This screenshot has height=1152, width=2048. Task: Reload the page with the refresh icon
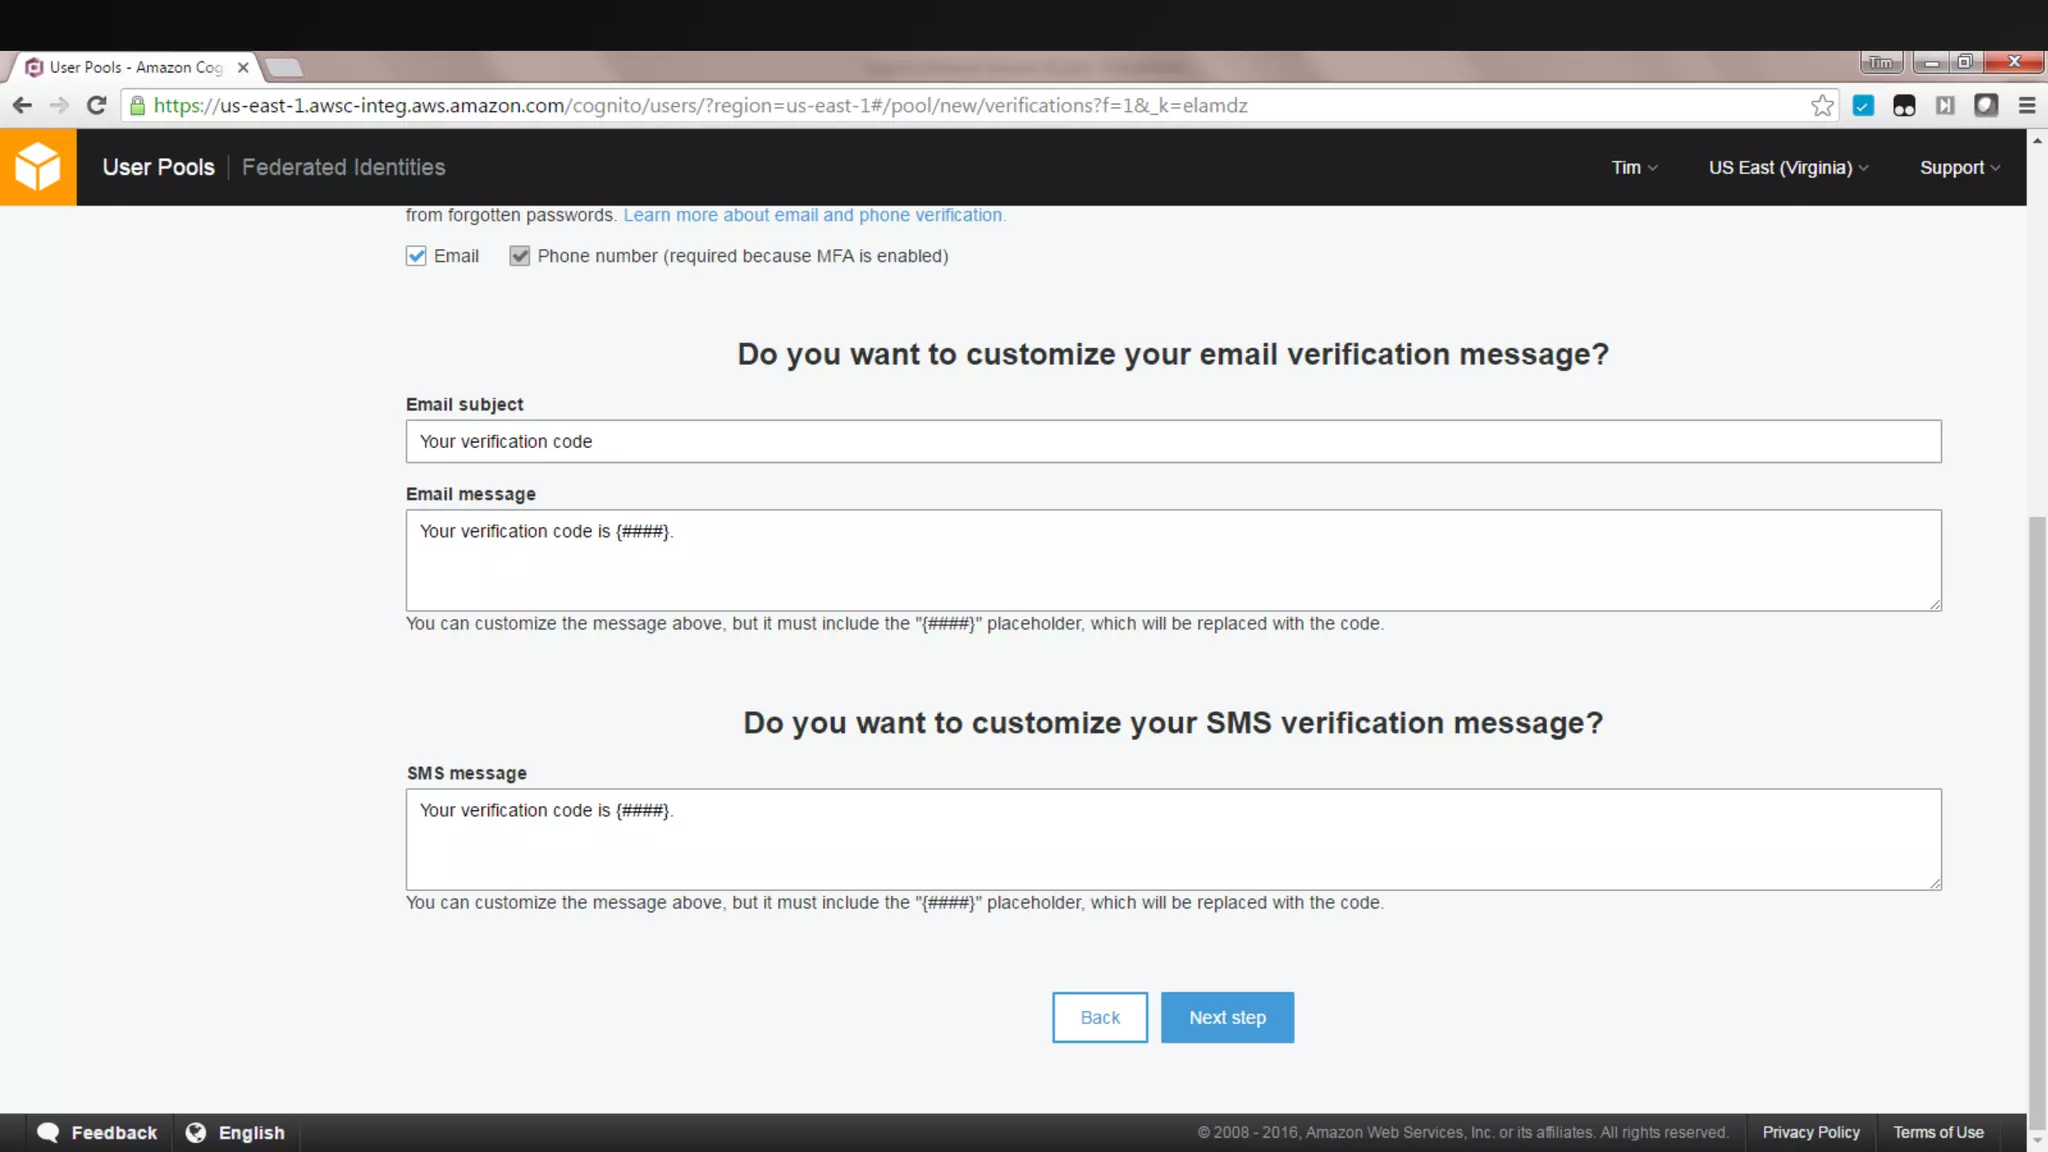[x=96, y=105]
